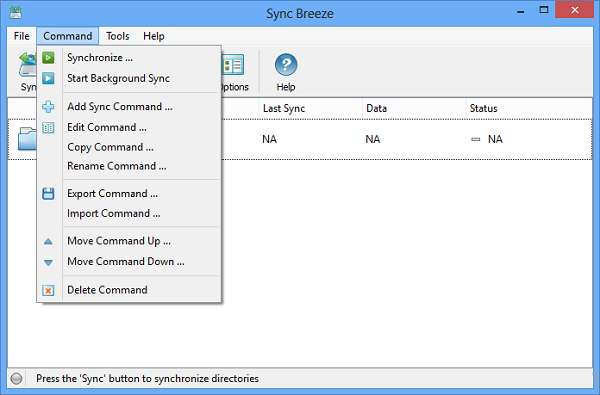Close the Sync Breeze window
Image resolution: width=600 pixels, height=395 pixels.
point(574,10)
